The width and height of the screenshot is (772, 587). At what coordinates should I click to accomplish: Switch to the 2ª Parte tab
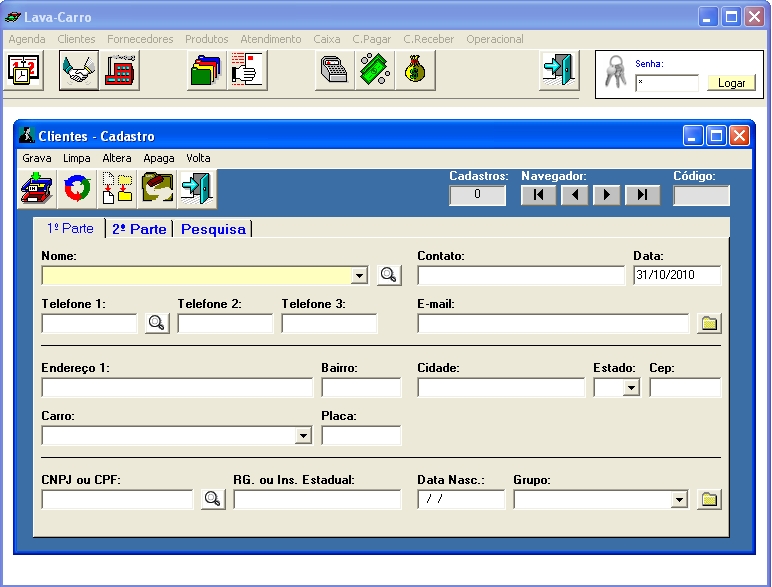click(139, 229)
